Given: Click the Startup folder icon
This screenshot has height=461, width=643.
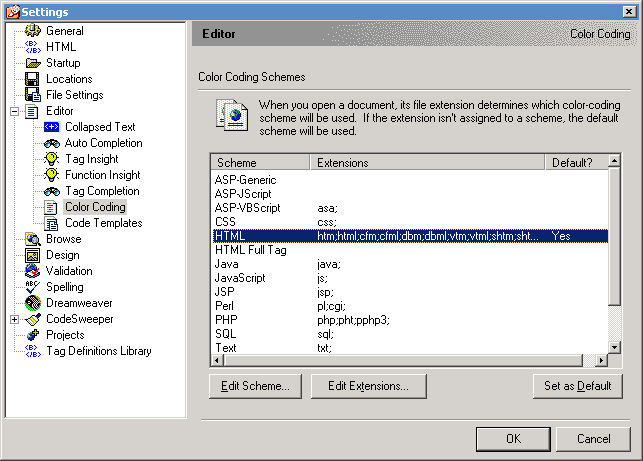Looking at the screenshot, I should [x=32, y=63].
